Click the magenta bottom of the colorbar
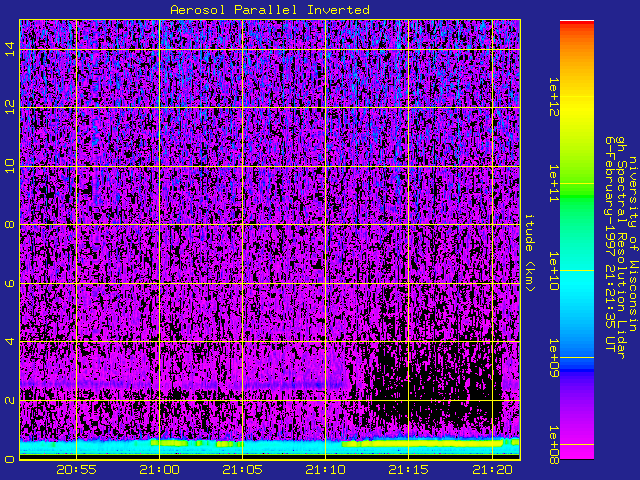The height and width of the screenshot is (480, 640). coord(577,451)
